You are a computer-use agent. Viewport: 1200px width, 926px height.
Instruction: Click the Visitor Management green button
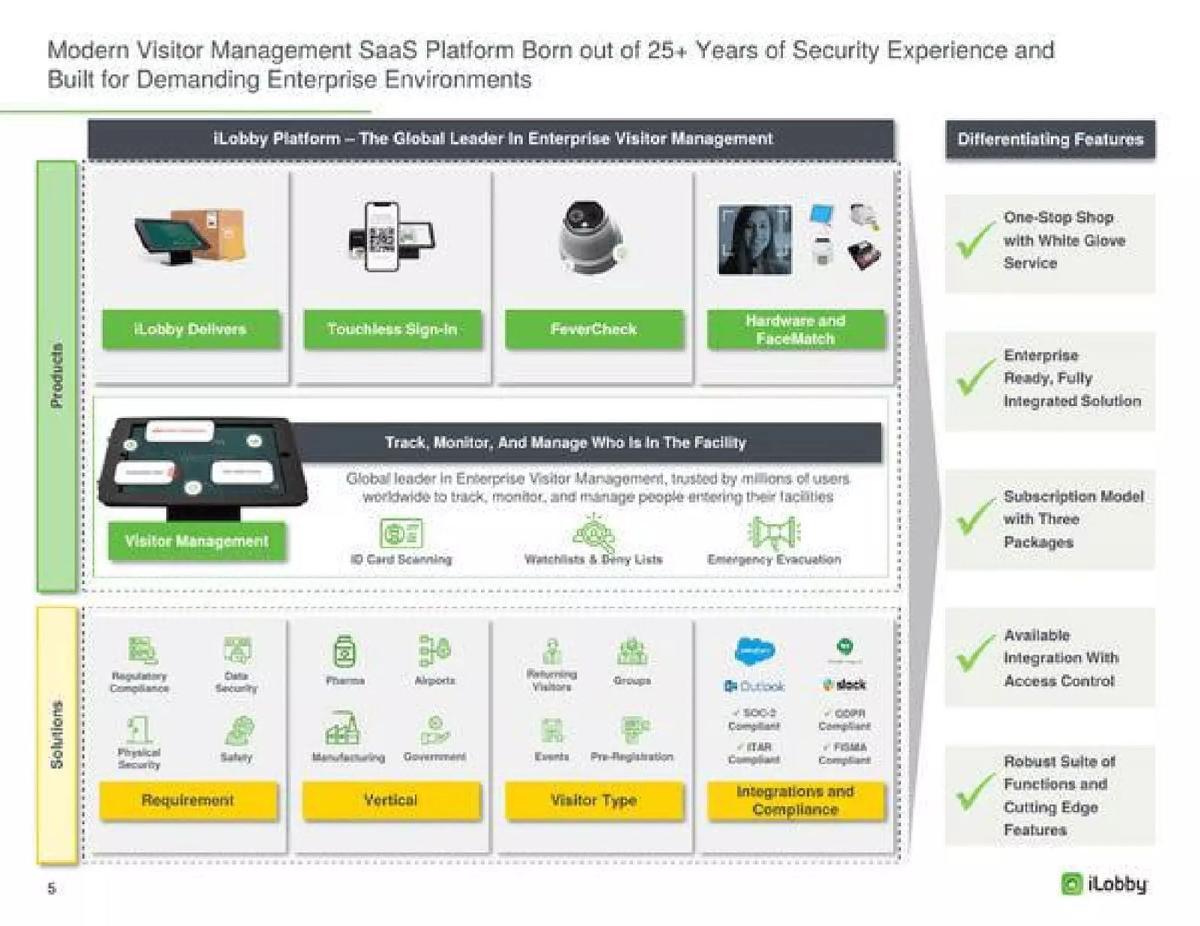(x=196, y=541)
